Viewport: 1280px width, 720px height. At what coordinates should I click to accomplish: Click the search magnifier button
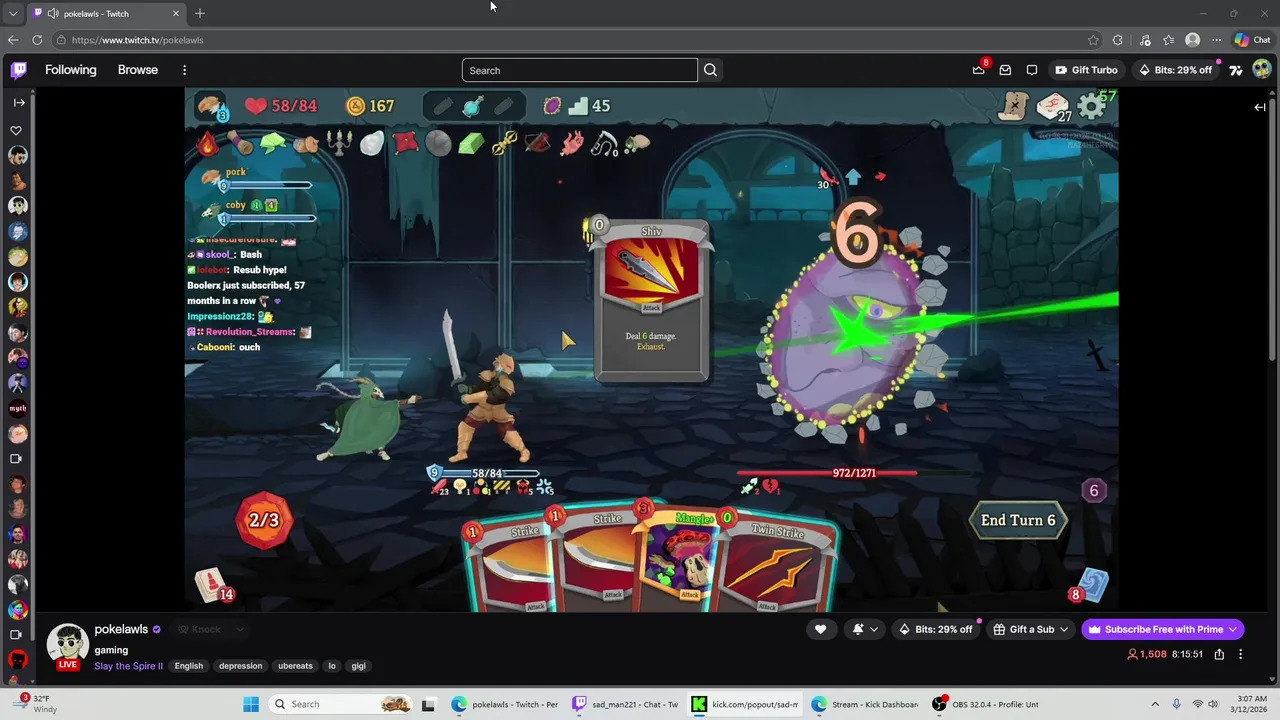pyautogui.click(x=710, y=70)
